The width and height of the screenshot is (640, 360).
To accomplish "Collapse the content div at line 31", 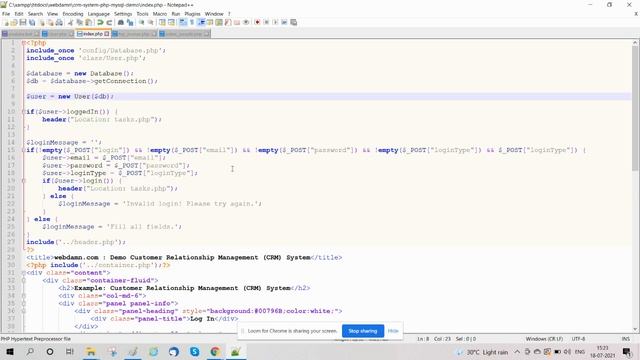I will 24,273.
